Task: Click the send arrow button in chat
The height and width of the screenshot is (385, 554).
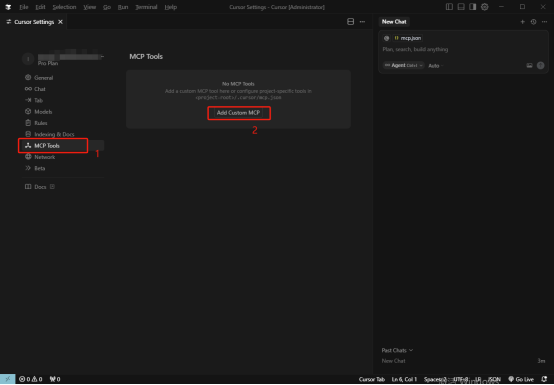Action: point(541,66)
